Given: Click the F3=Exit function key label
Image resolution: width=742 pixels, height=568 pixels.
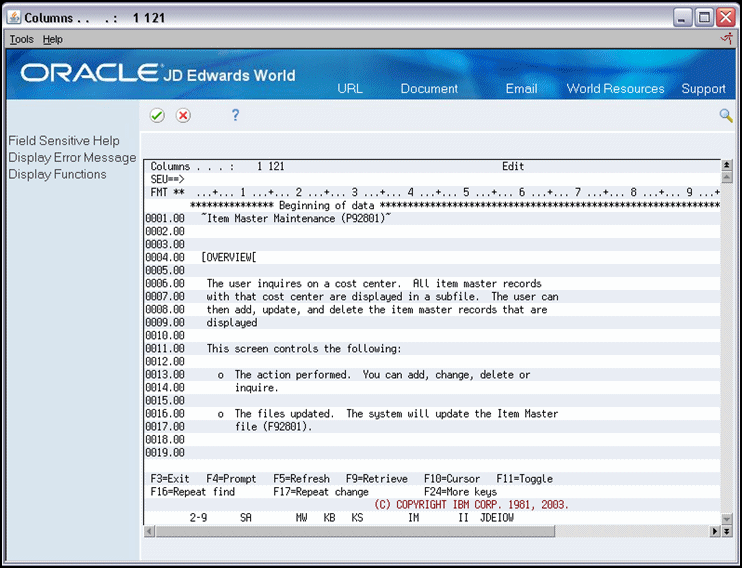Looking at the screenshot, I should 170,479.
